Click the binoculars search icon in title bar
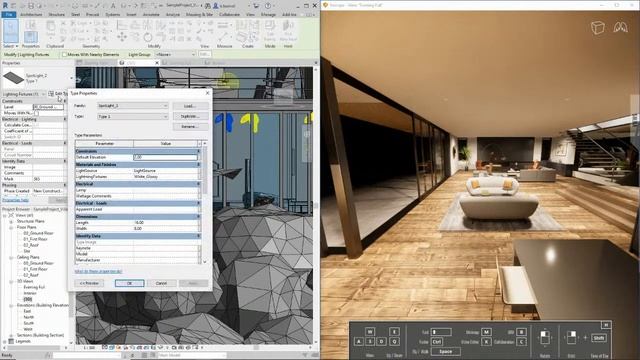The width and height of the screenshot is (640, 360). (x=208, y=6)
